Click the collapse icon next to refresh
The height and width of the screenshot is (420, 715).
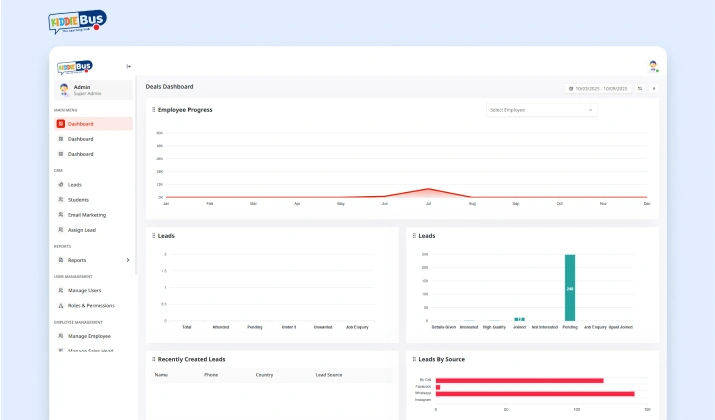(x=654, y=88)
